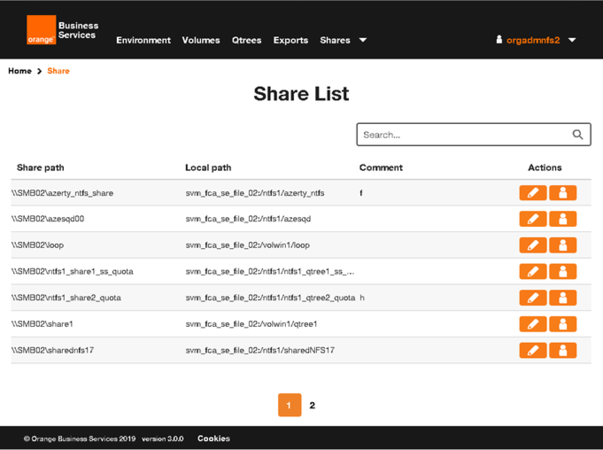603x450 pixels.
Task: Click edit pencil icon for azerty_ntfs_share
Action: pos(533,193)
